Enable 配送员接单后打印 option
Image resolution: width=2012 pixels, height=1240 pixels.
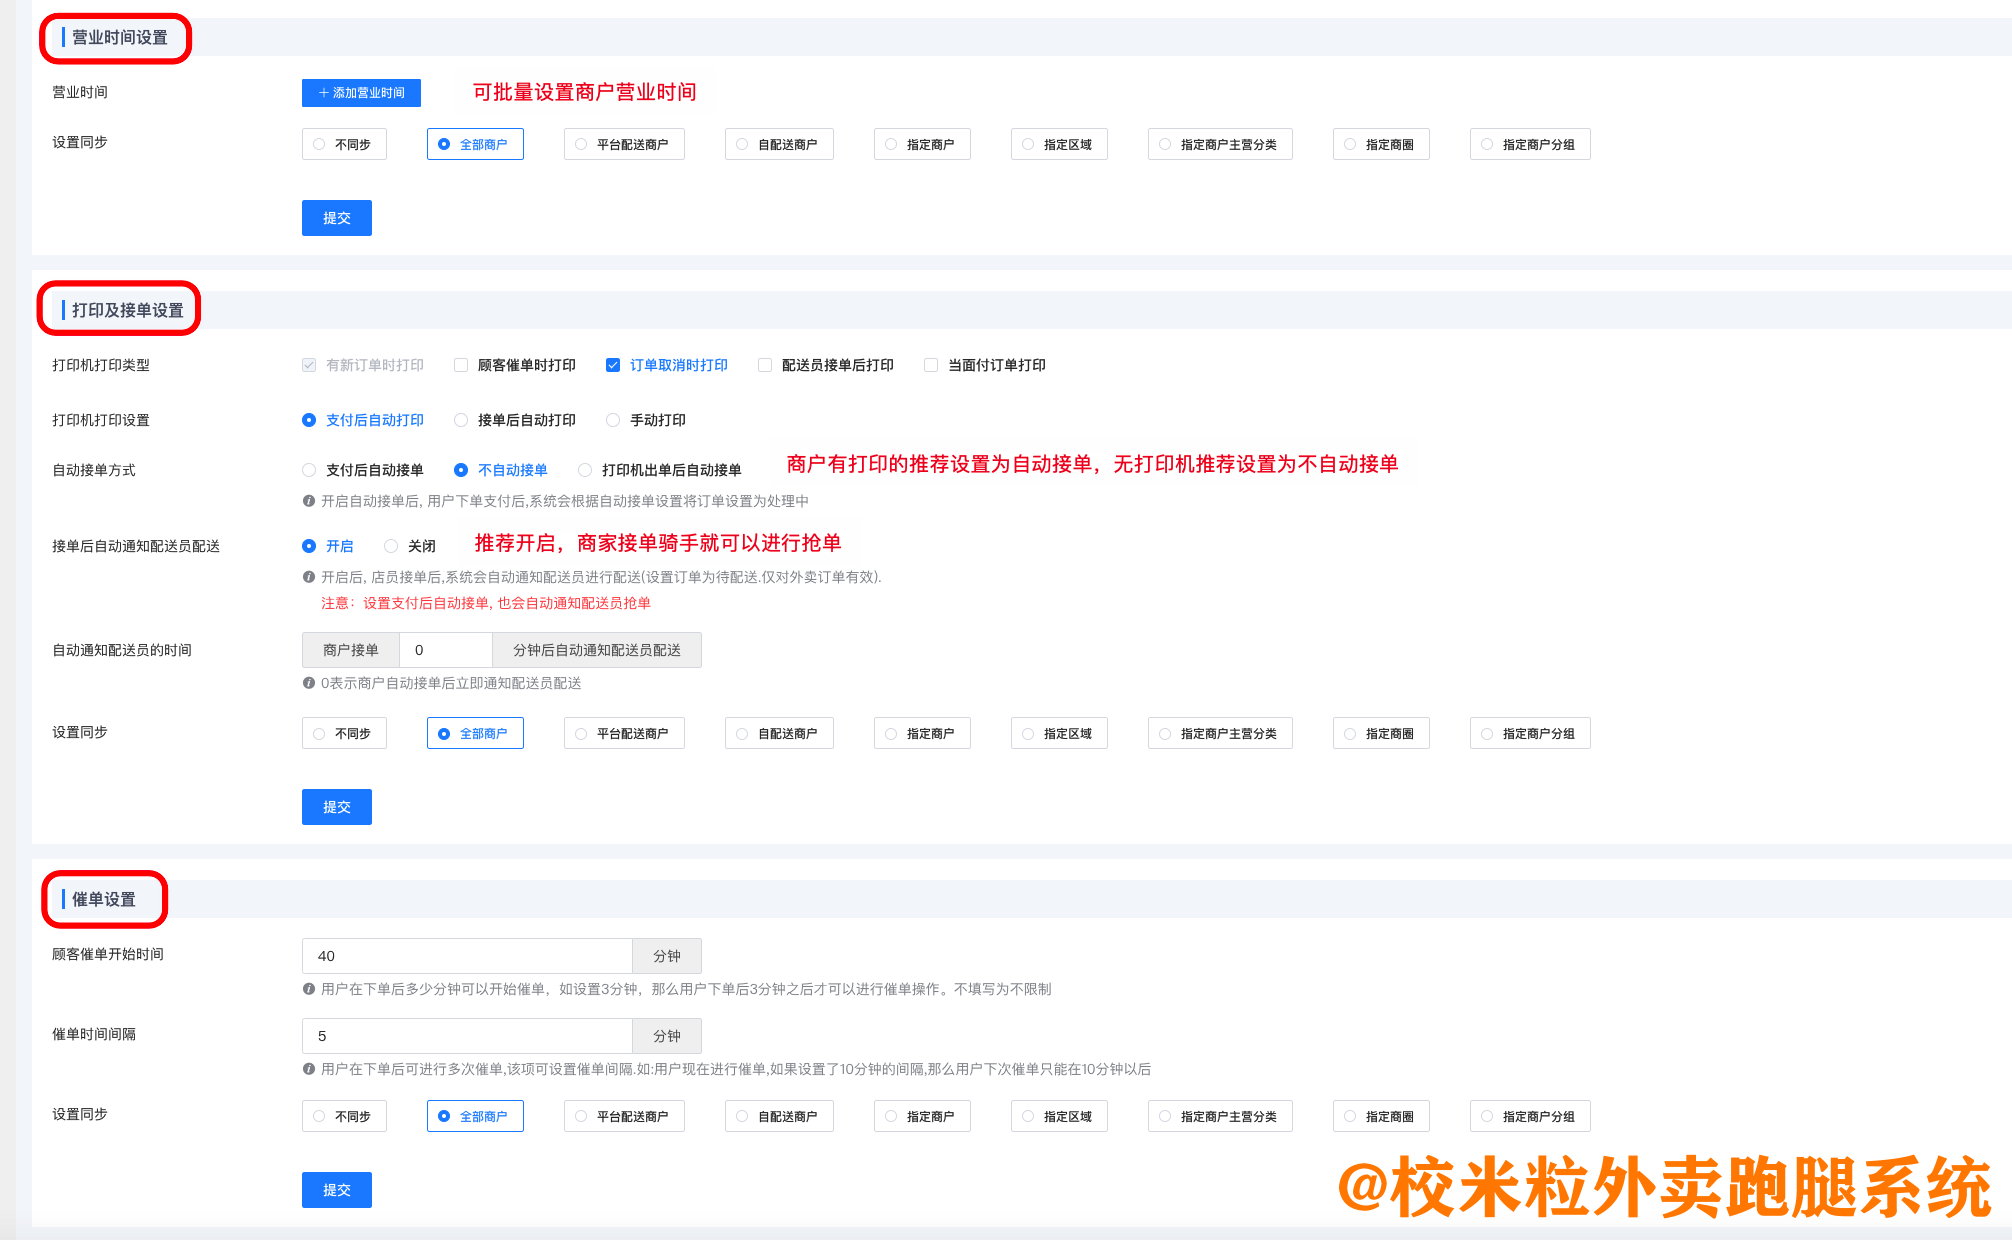coord(765,365)
